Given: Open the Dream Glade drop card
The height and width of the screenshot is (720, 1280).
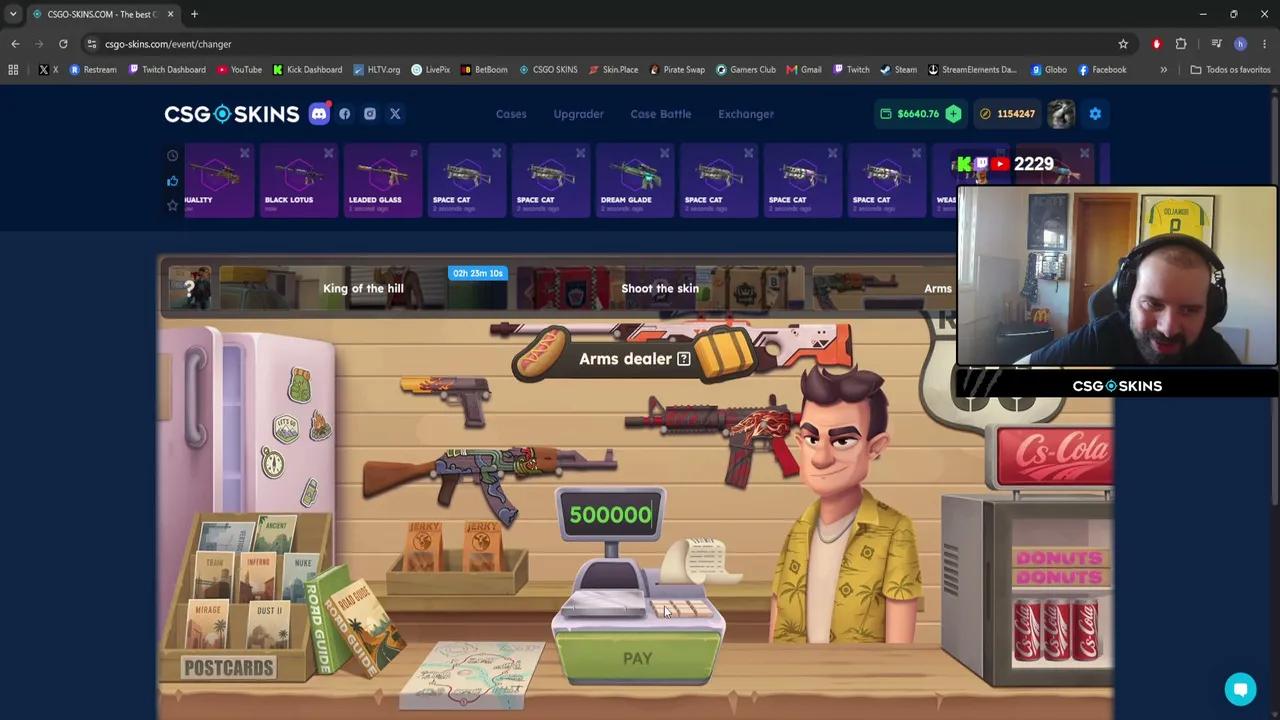Looking at the screenshot, I should (x=633, y=180).
